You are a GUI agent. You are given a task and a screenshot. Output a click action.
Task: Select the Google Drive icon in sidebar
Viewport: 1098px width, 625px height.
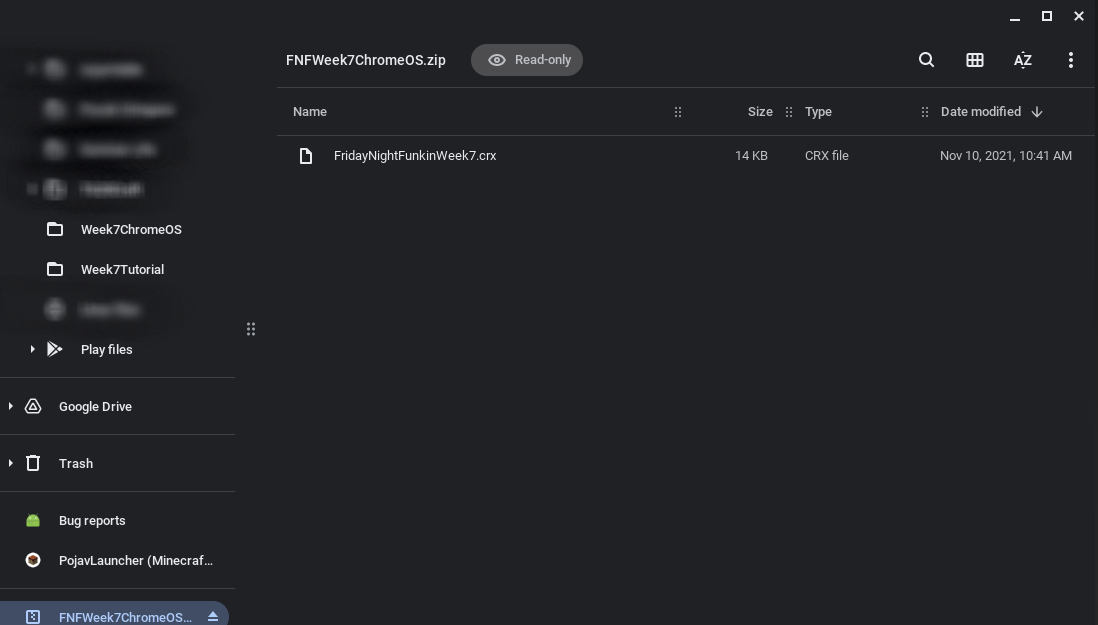point(33,407)
